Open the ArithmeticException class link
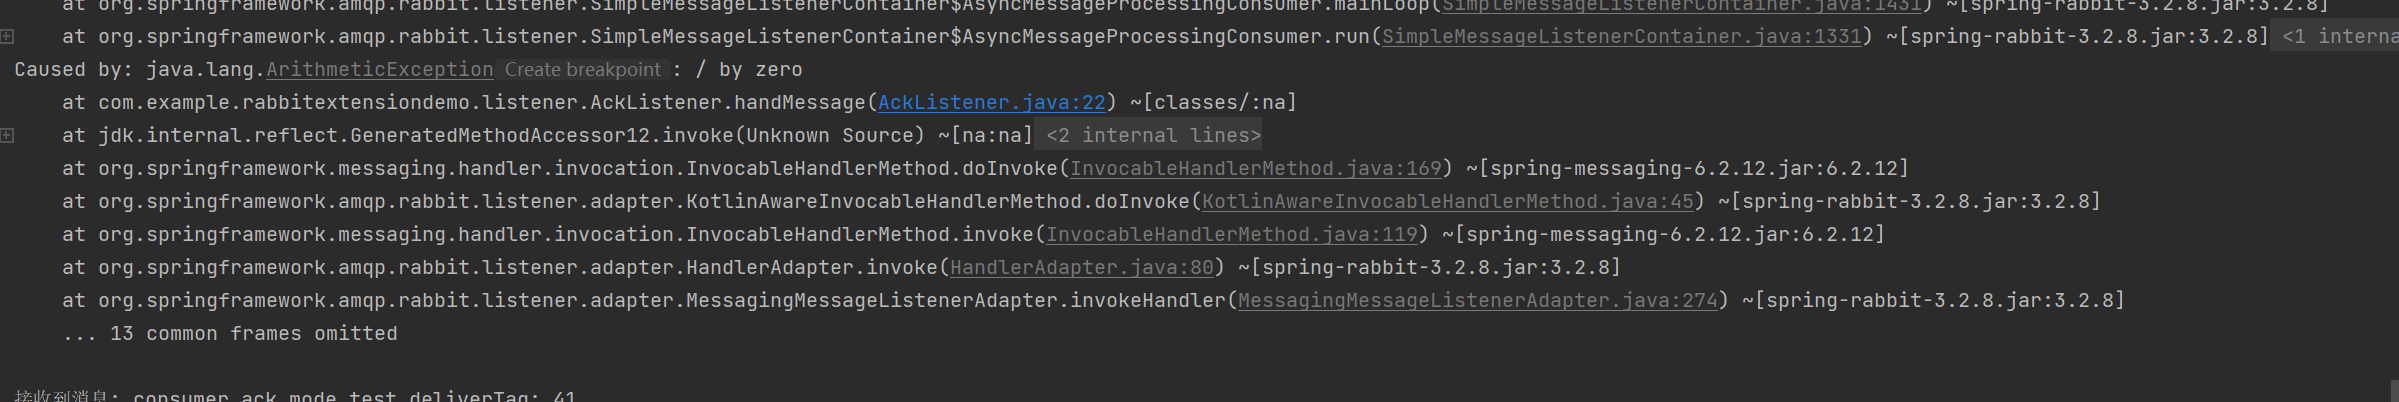 [380, 70]
